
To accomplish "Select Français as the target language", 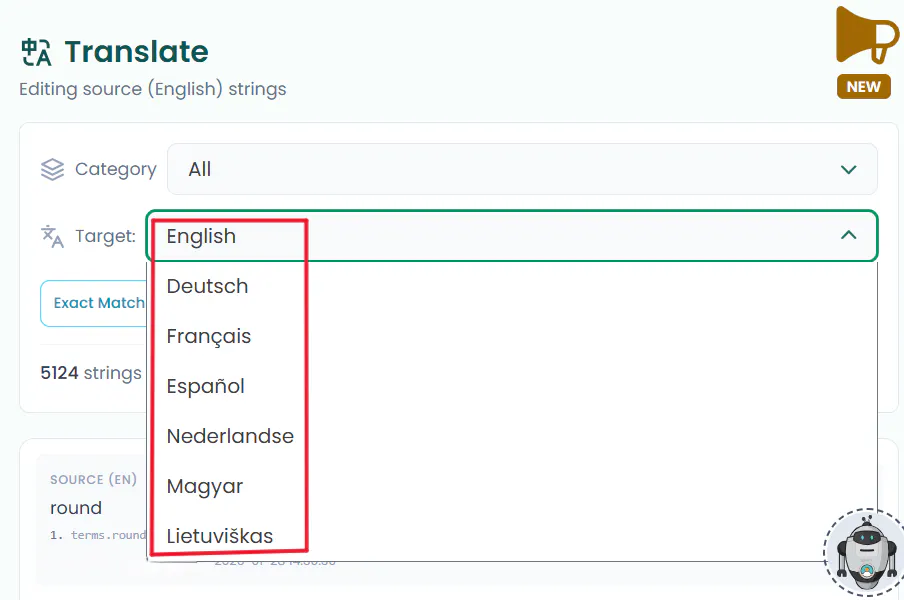I will (x=209, y=336).
